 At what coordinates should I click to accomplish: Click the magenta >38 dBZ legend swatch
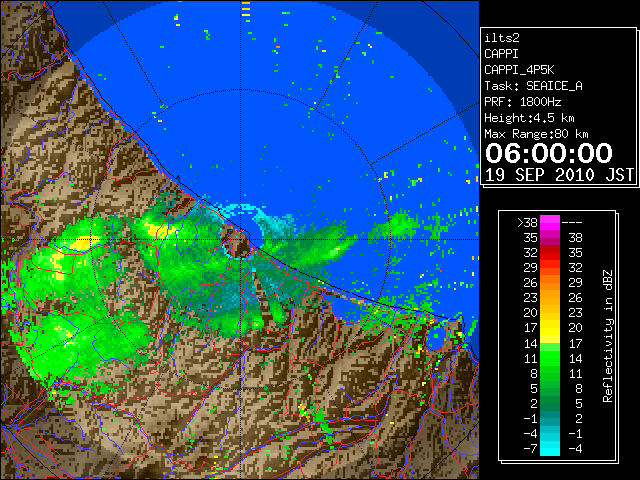(550, 222)
